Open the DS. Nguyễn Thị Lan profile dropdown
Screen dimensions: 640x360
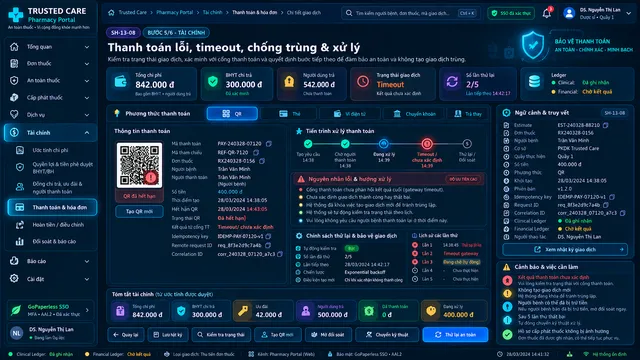point(629,13)
